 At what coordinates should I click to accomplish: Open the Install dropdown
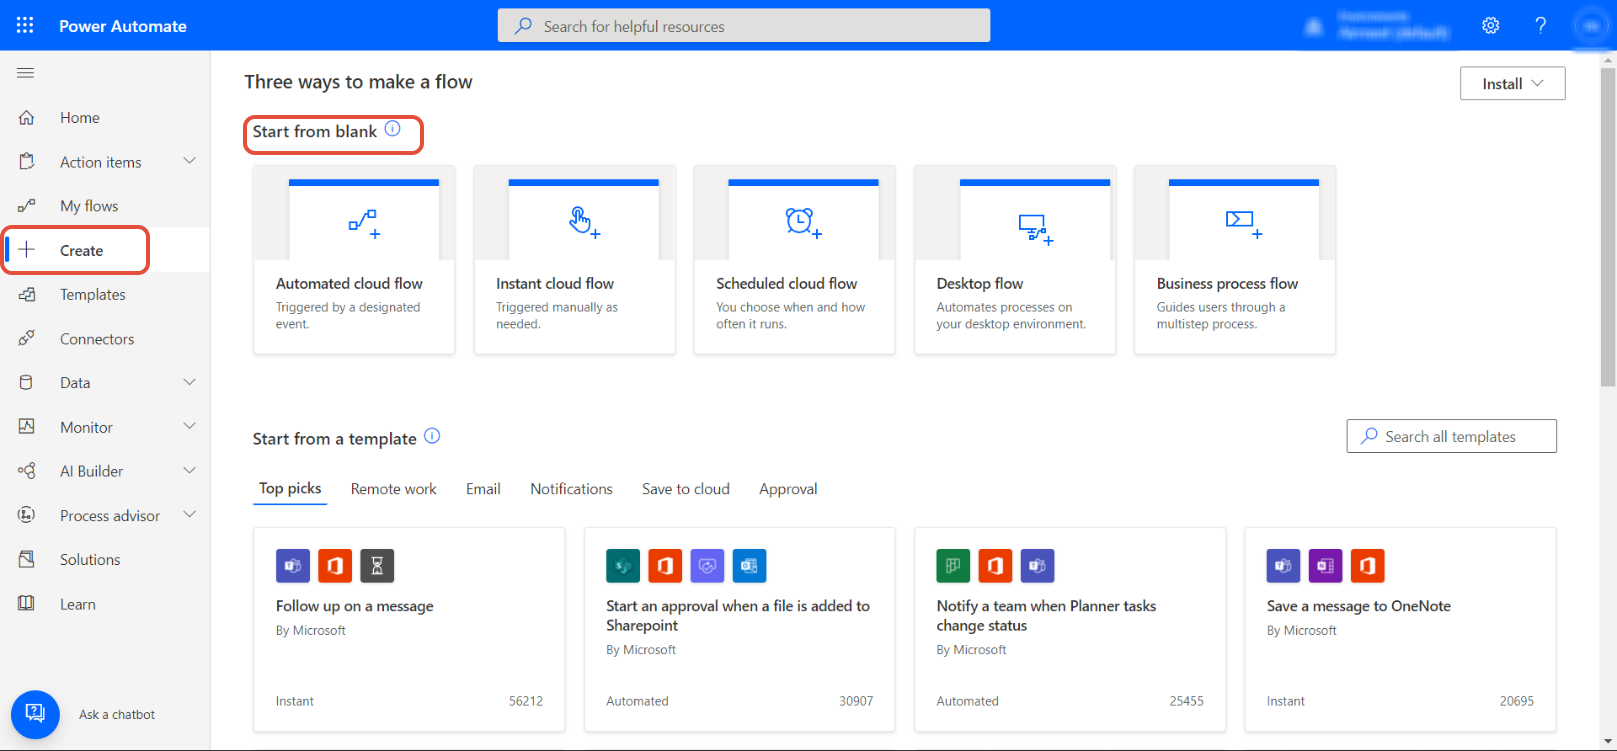tap(1512, 84)
